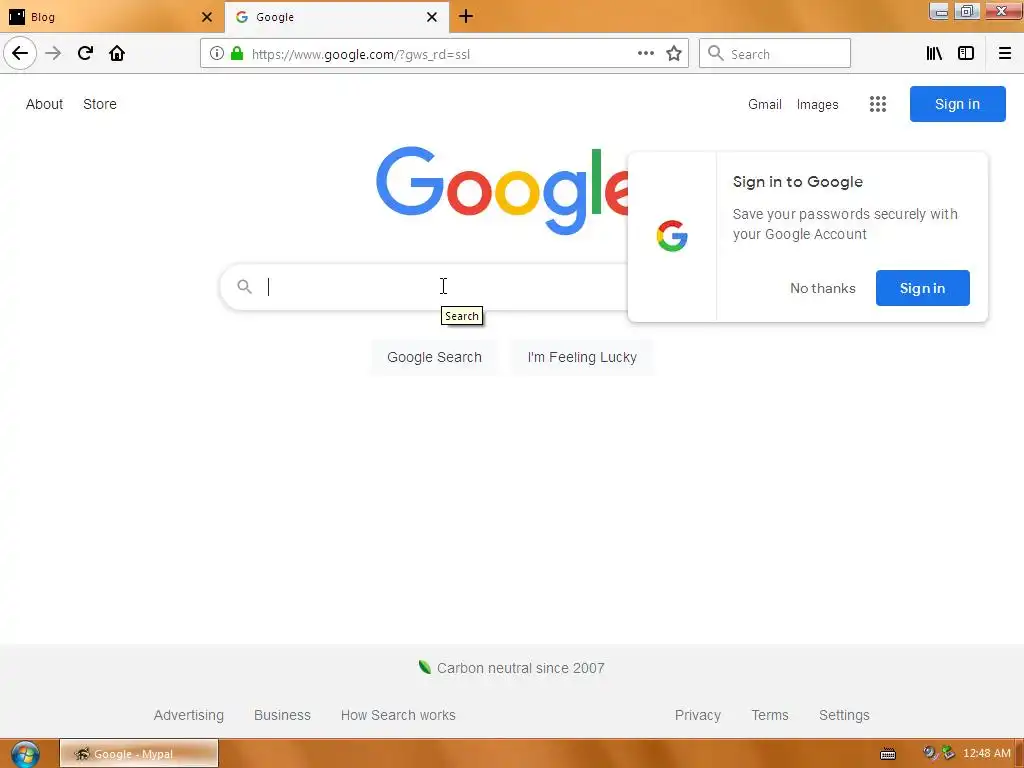Viewport: 1024px width, 768px height.
Task: Open the Advertising footer link
Action: click(x=189, y=715)
